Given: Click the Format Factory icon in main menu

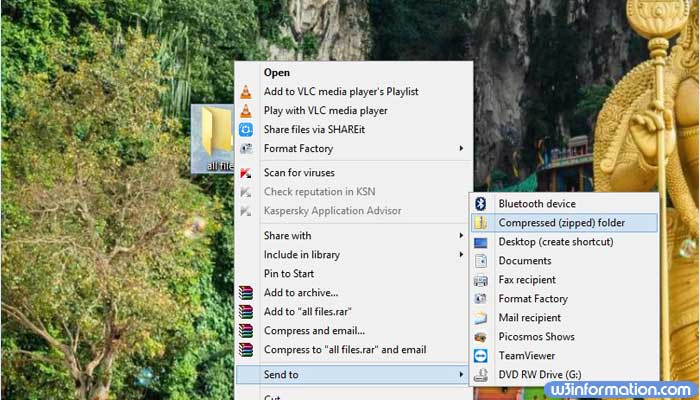Looking at the screenshot, I should [246, 149].
